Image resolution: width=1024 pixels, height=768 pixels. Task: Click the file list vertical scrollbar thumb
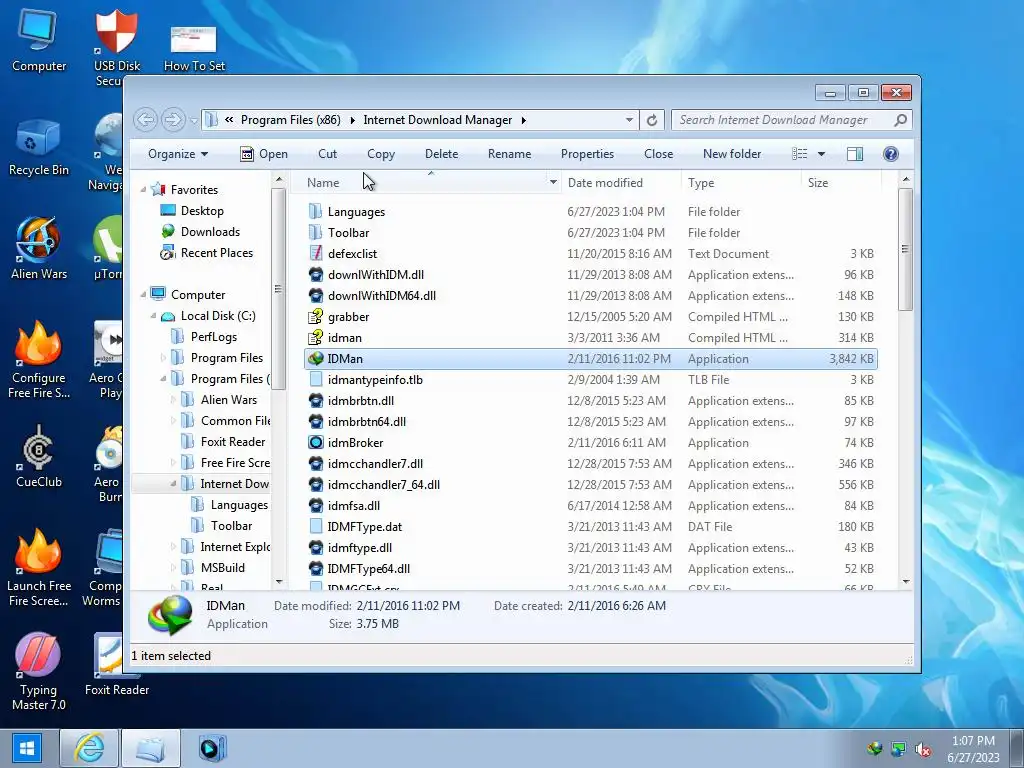[905, 249]
